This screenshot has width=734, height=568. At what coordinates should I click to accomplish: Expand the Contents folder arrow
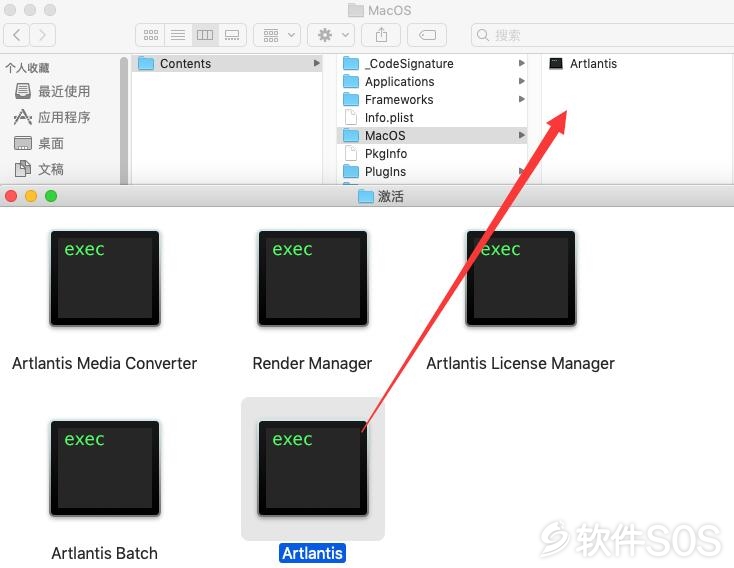coord(317,63)
